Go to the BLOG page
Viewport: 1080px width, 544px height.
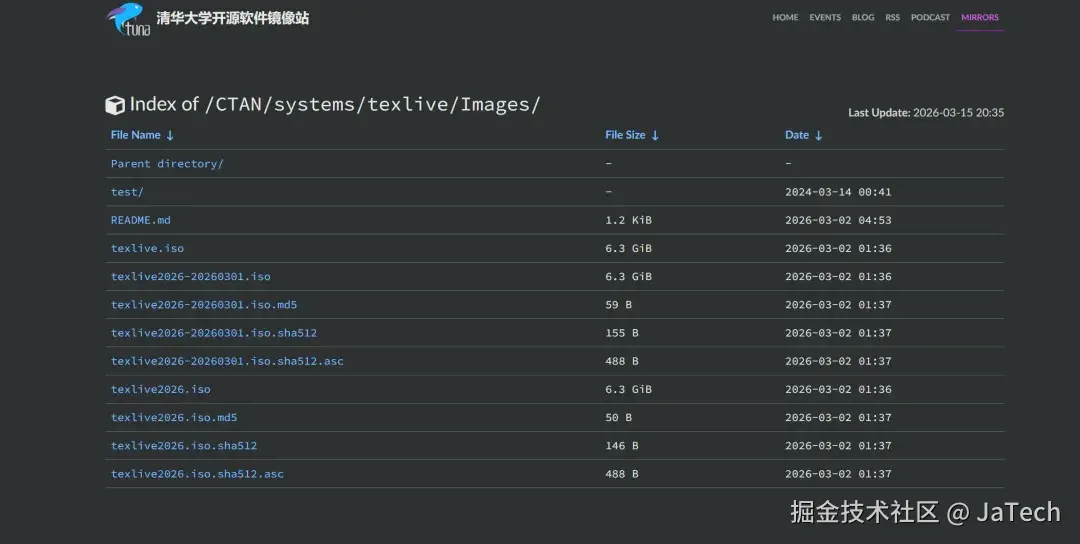[863, 17]
